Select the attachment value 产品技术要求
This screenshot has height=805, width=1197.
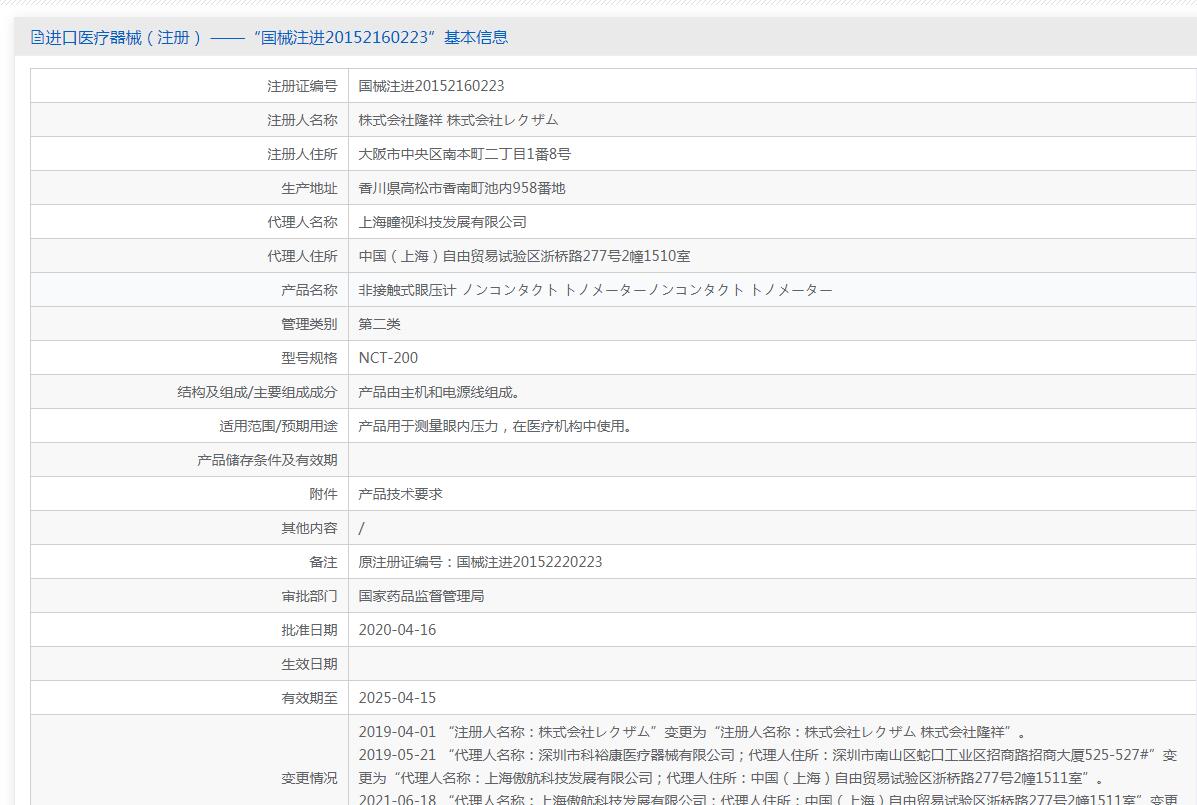(400, 494)
